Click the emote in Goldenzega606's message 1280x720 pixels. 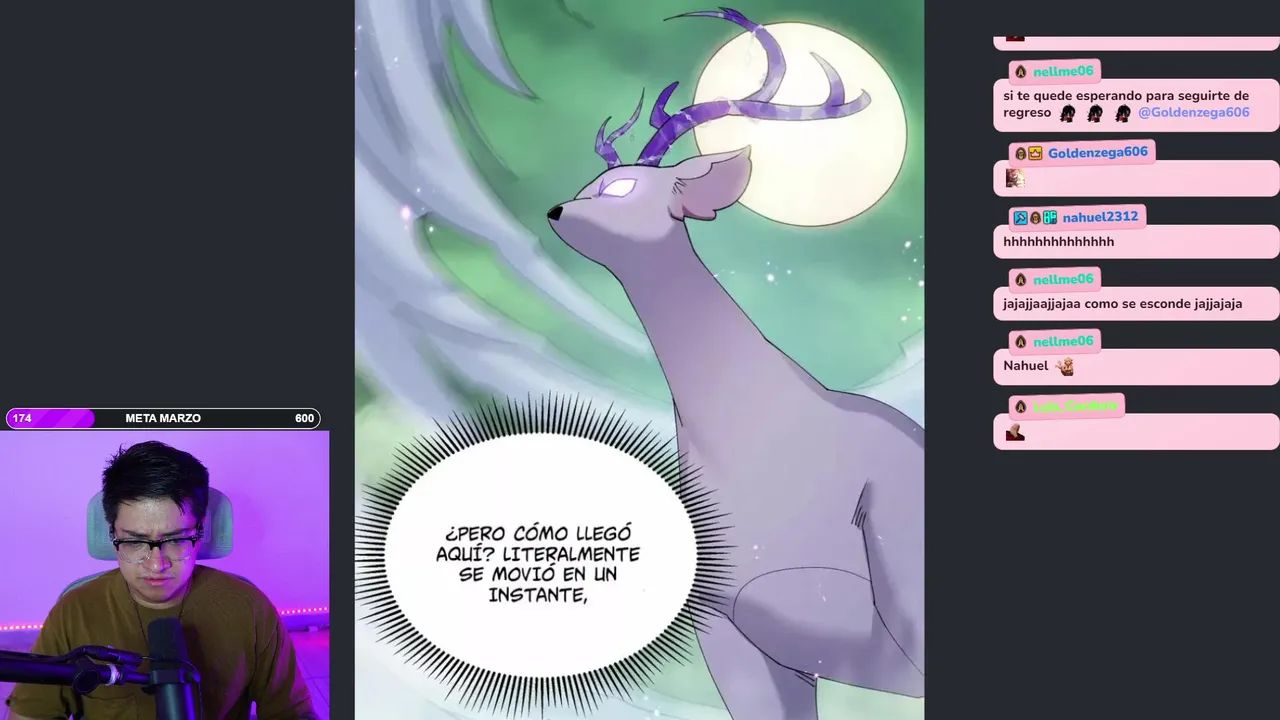[x=1015, y=179]
